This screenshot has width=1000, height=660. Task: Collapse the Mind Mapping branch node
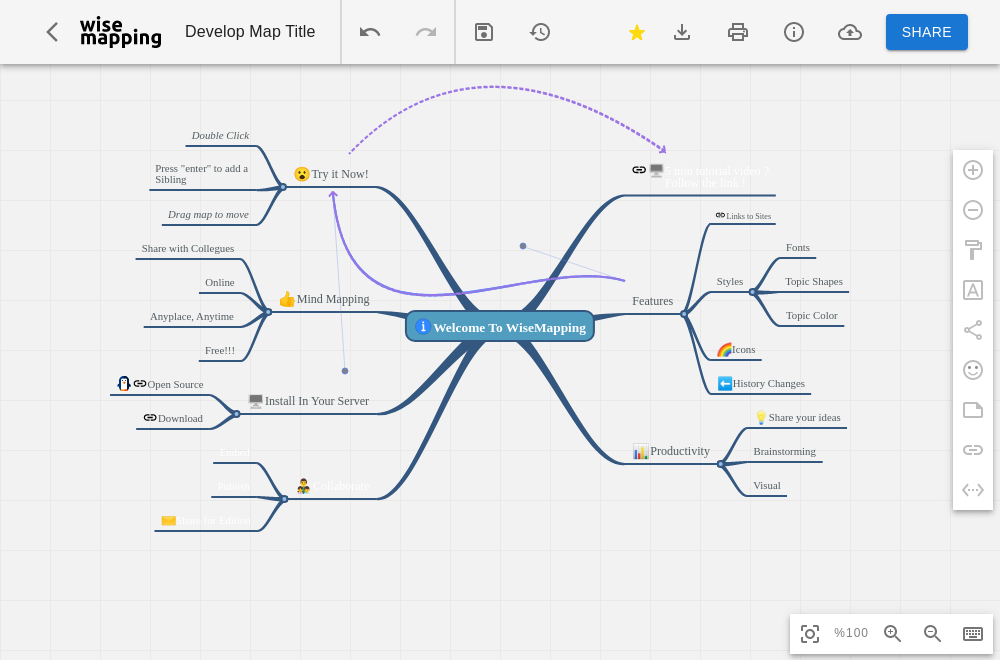tap(268, 312)
